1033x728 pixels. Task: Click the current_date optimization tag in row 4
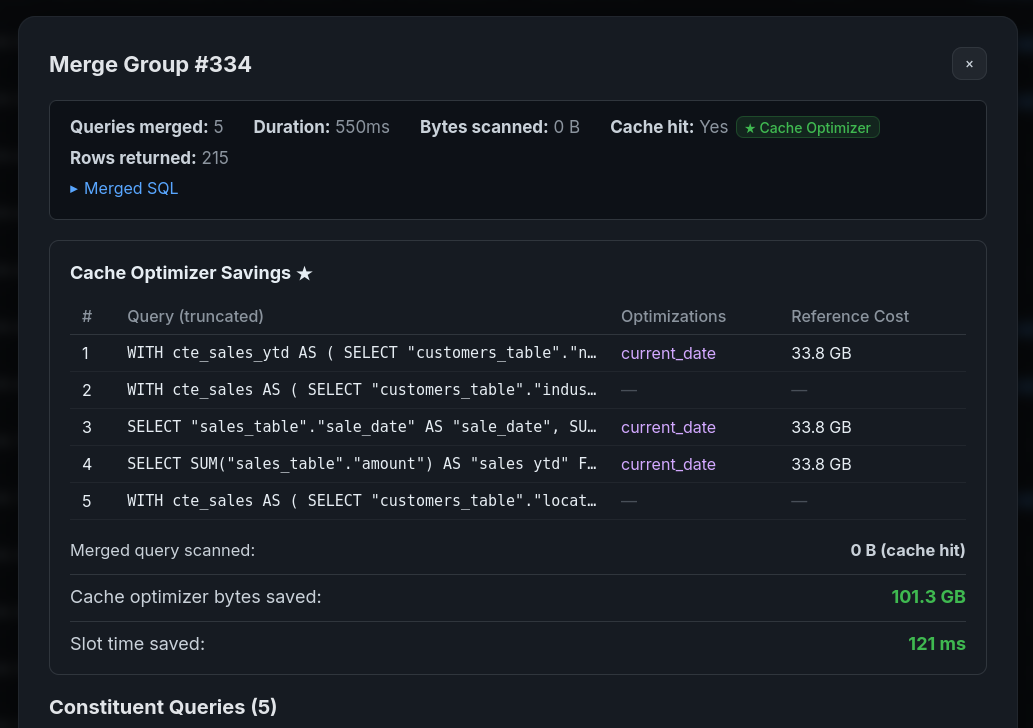pos(668,464)
